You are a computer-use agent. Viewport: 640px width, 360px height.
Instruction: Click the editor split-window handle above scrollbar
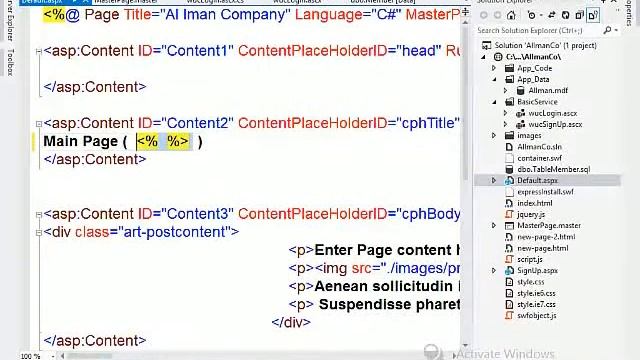tap(465, 12)
